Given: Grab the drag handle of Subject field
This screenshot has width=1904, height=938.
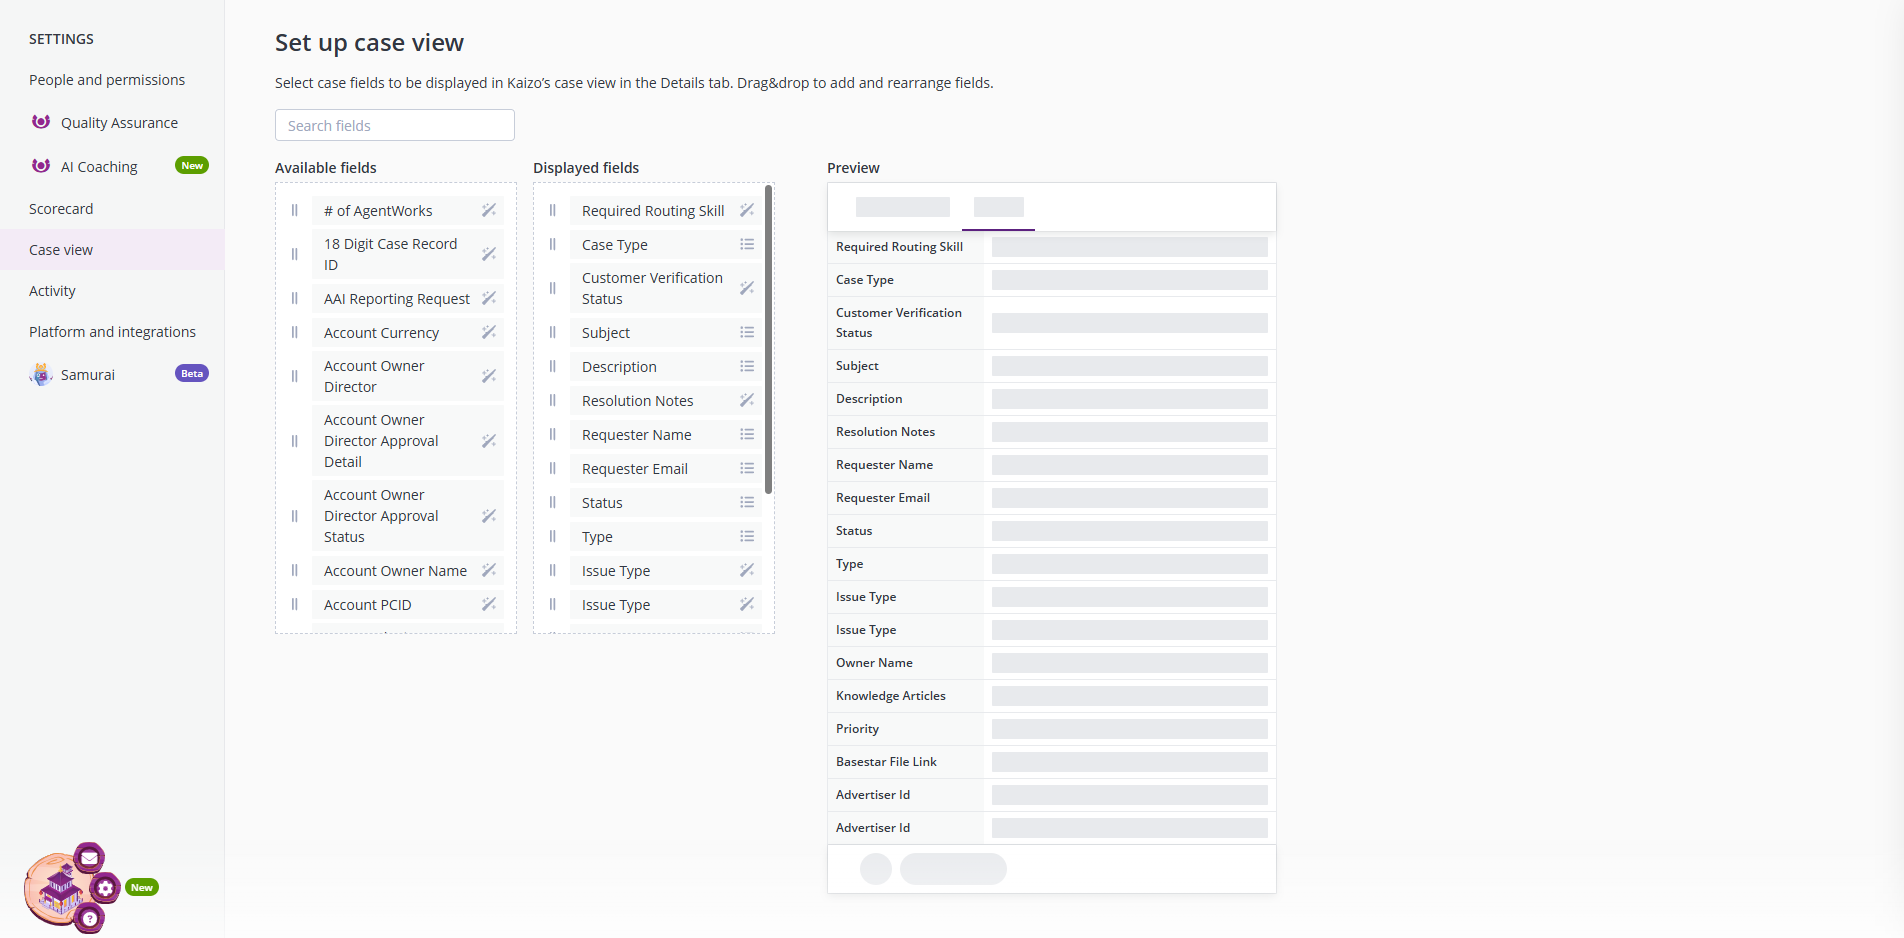Looking at the screenshot, I should (x=552, y=332).
